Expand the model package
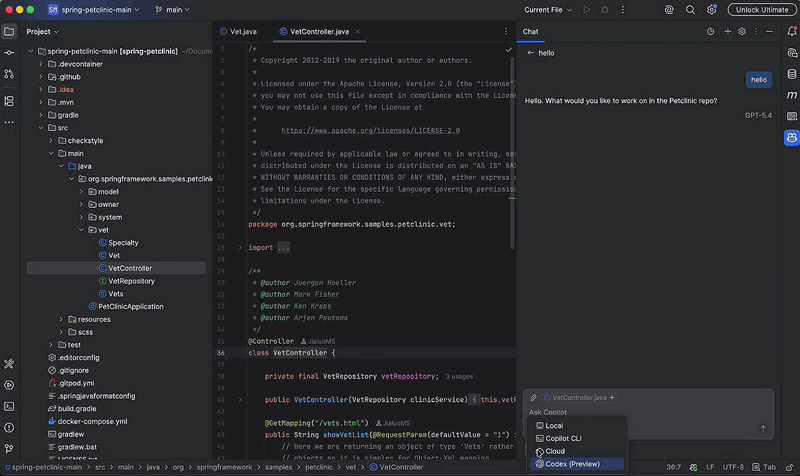The width and height of the screenshot is (800, 476). click(81, 192)
